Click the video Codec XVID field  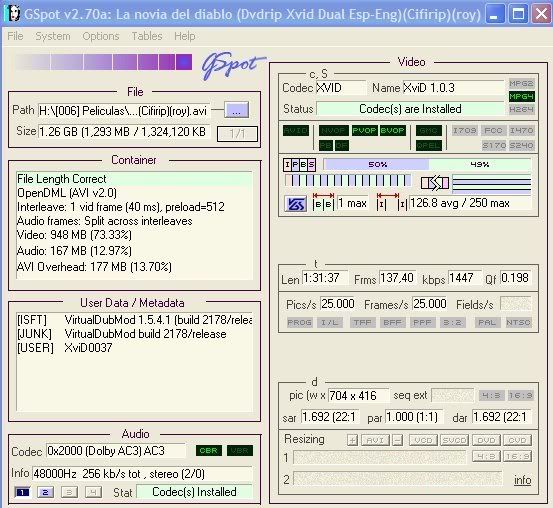tap(341, 87)
